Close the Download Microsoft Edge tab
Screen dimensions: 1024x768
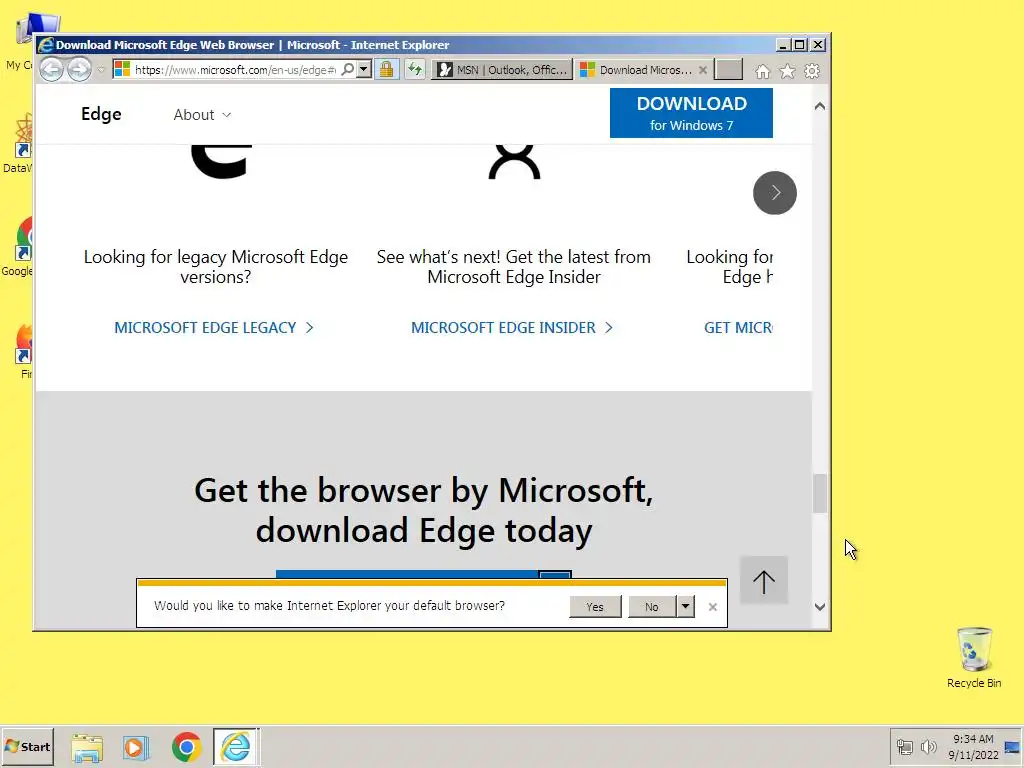(x=703, y=70)
